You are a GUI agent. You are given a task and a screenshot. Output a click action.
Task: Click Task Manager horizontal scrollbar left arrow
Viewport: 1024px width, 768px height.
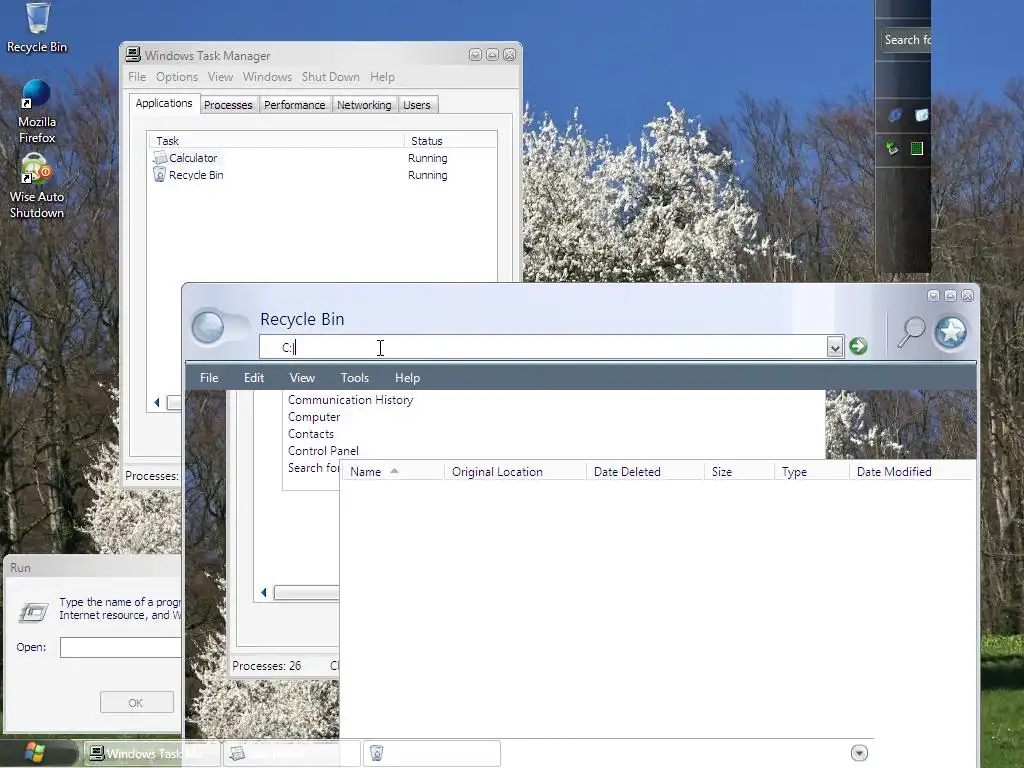coord(157,402)
